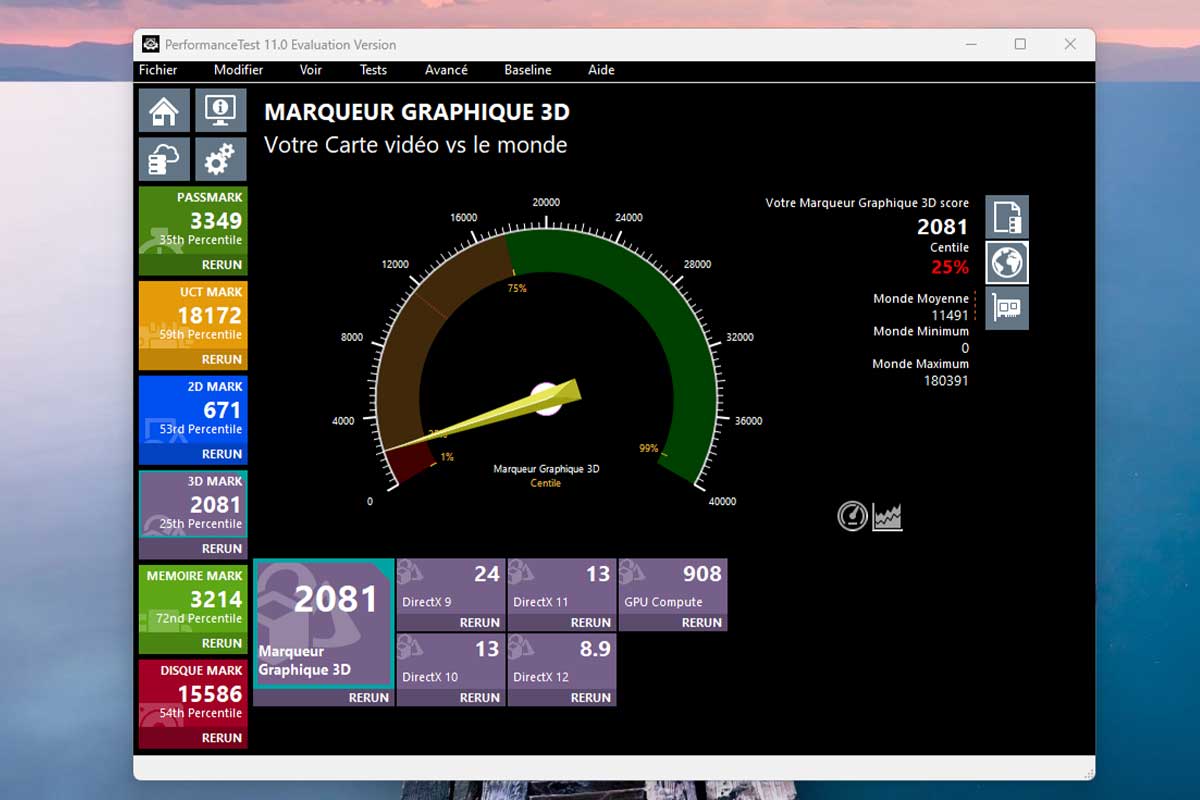1200x800 pixels.
Task: Switch to the speedometer gauge view icon
Action: [x=852, y=516]
